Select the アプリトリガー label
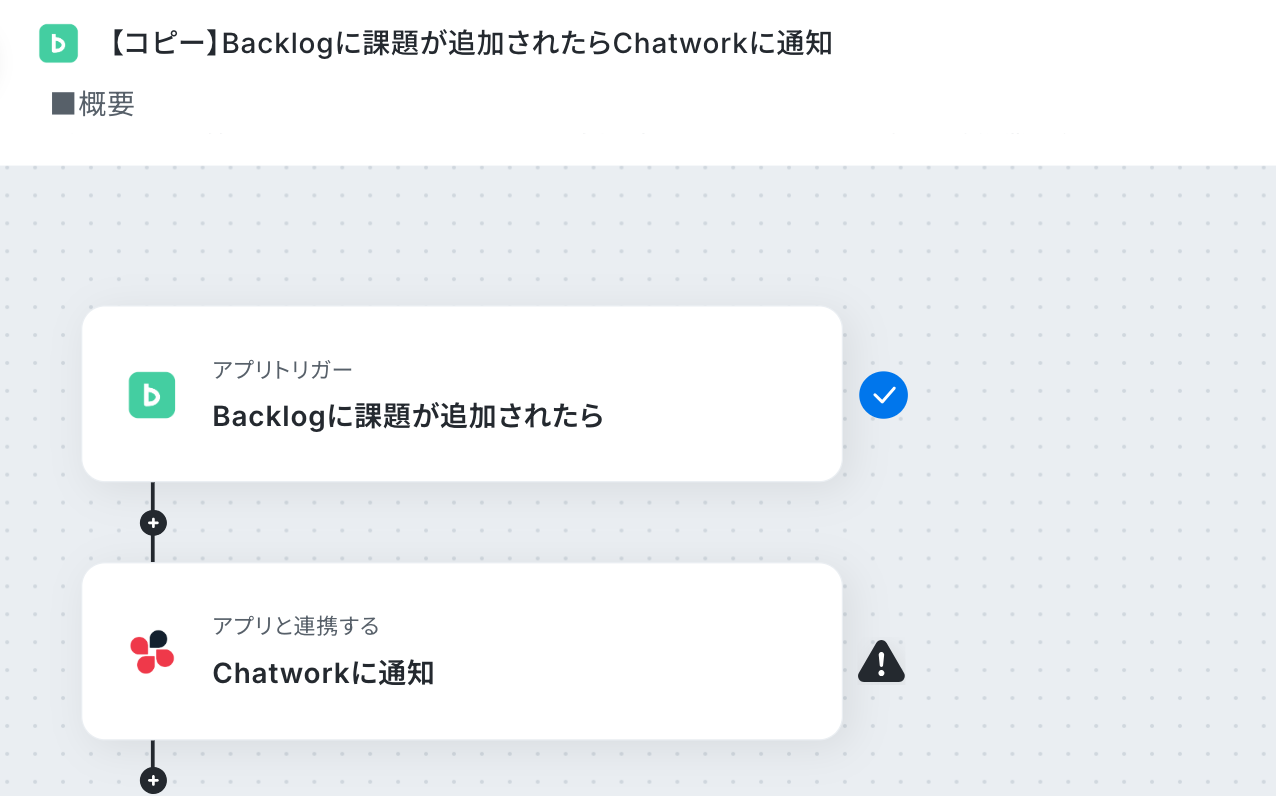1276x796 pixels. click(283, 370)
